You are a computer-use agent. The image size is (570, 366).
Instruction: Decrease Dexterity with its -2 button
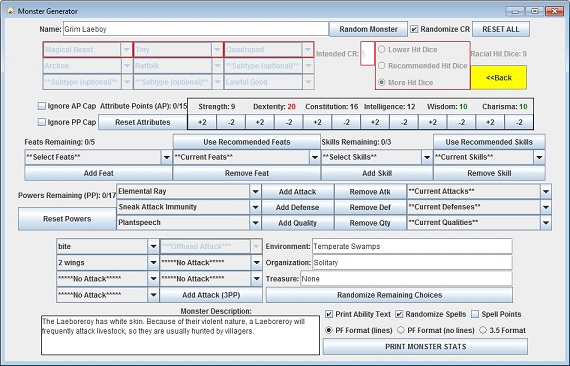tap(289, 122)
